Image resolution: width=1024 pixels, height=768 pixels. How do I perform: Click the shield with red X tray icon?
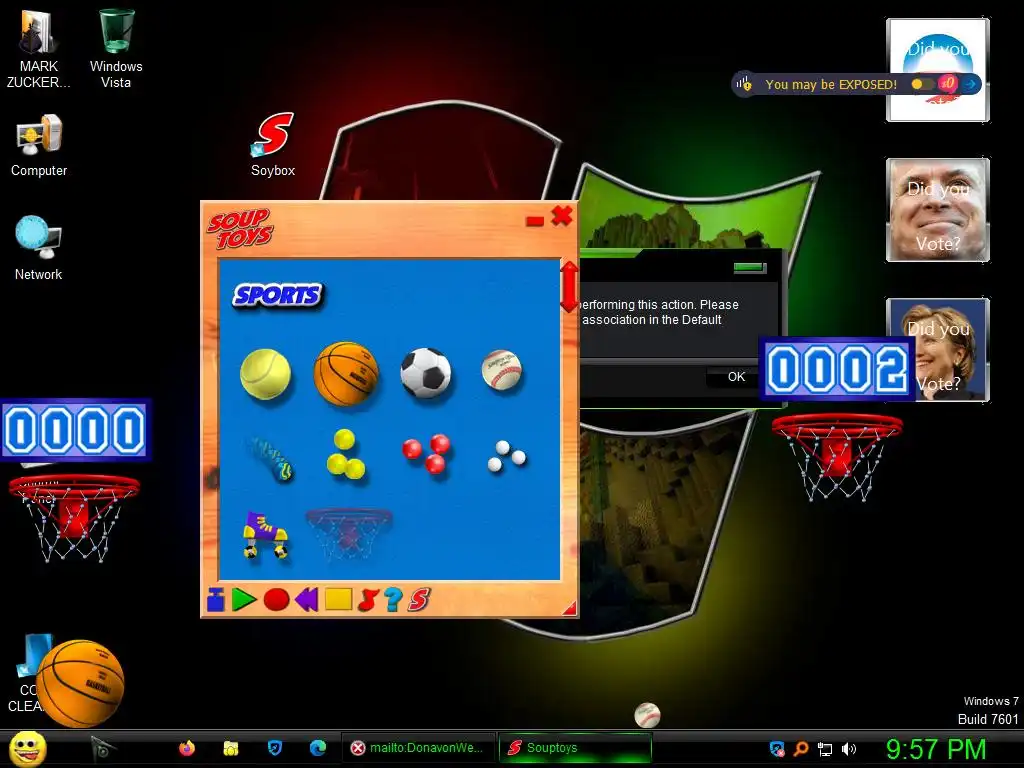[777, 748]
